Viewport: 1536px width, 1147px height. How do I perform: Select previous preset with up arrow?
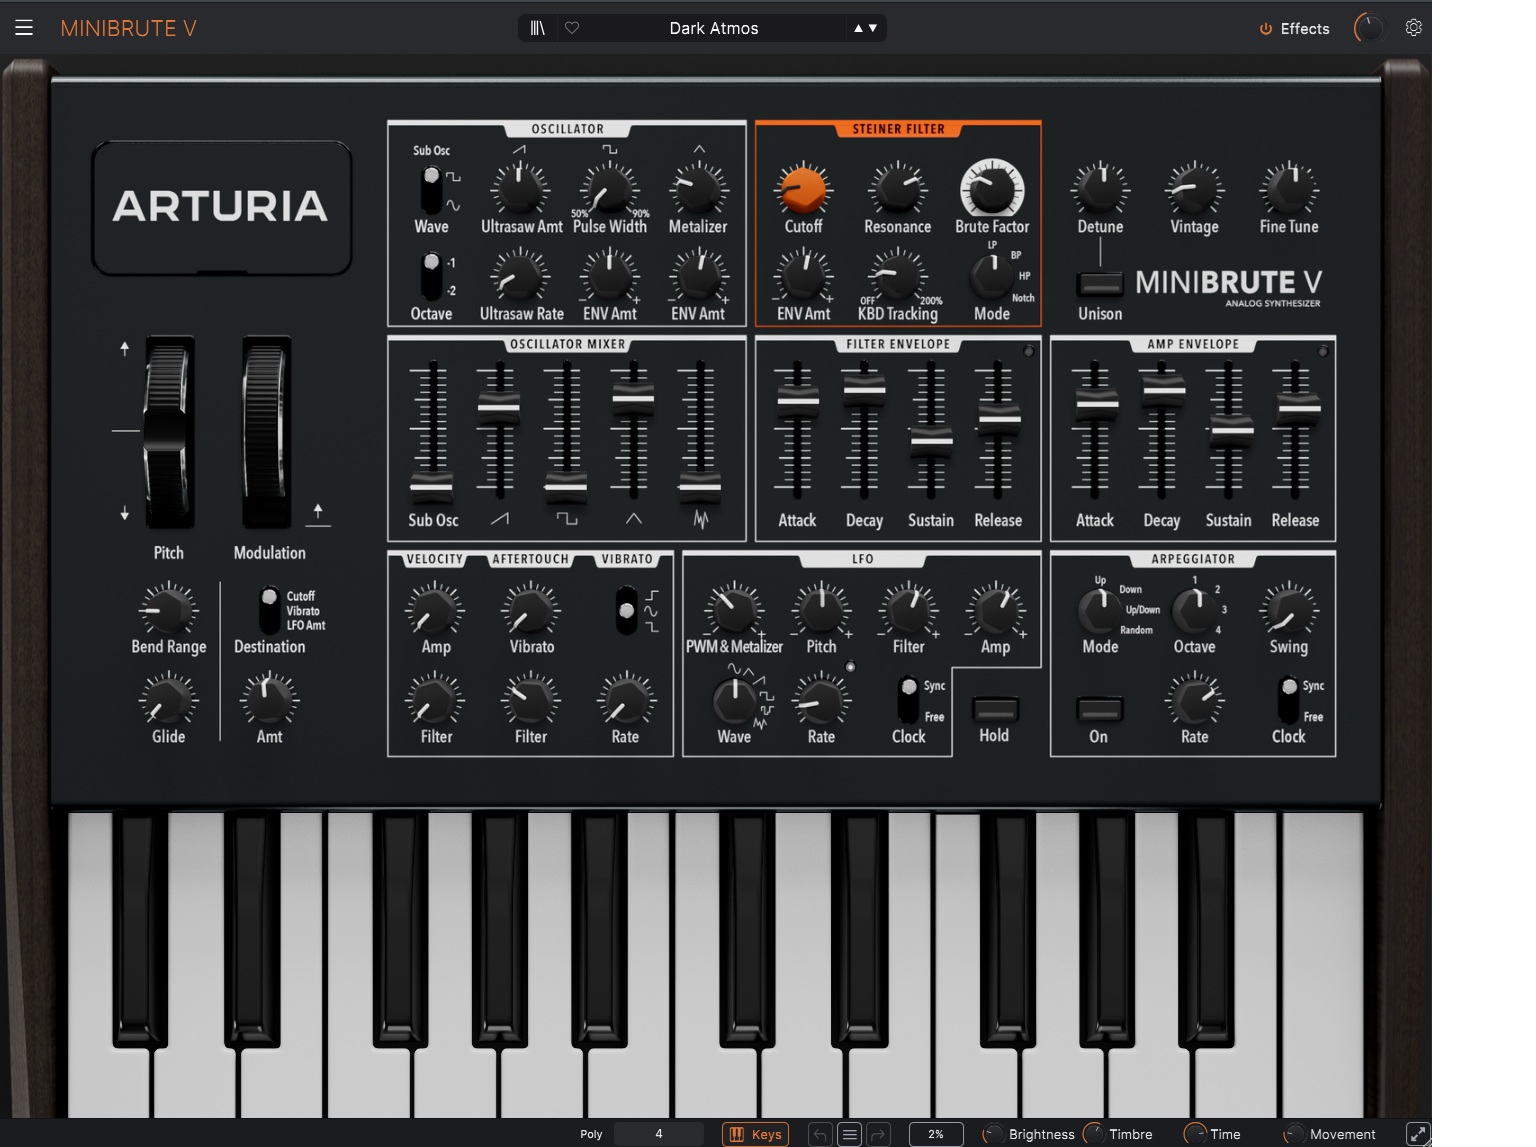coord(858,28)
